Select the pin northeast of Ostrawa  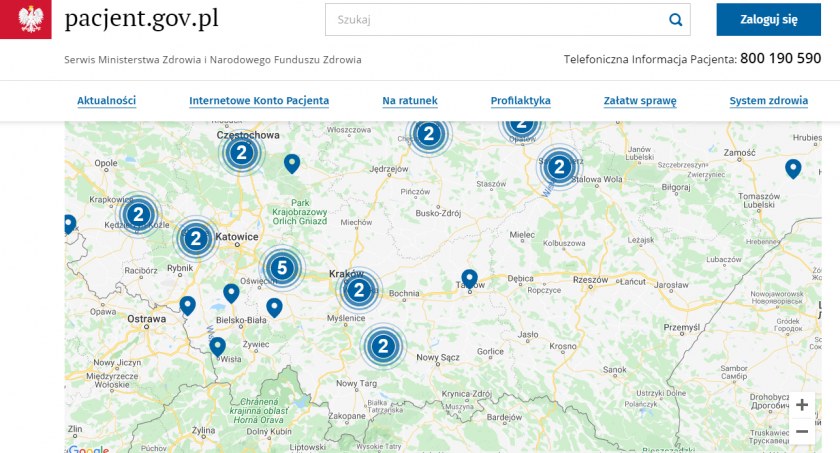tap(188, 306)
